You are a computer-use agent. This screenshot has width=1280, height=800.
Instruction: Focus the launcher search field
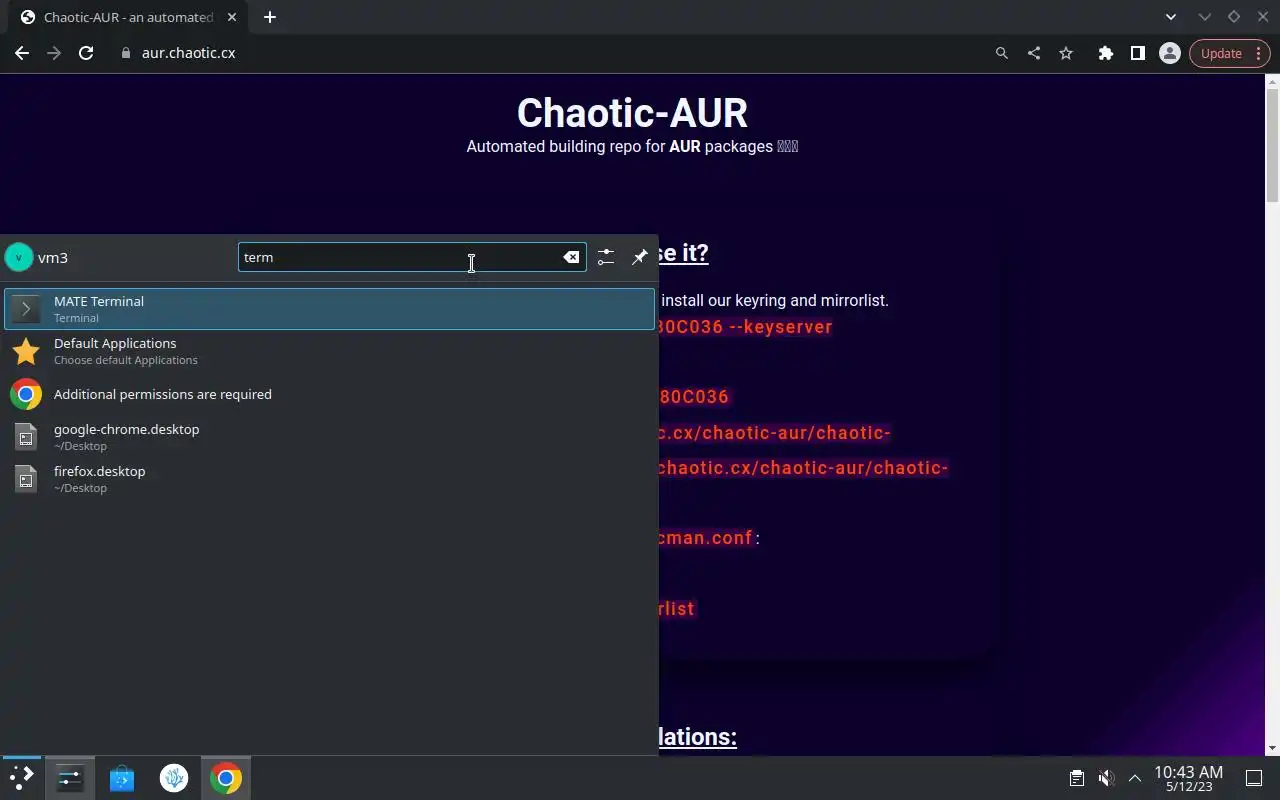pyautogui.click(x=412, y=257)
